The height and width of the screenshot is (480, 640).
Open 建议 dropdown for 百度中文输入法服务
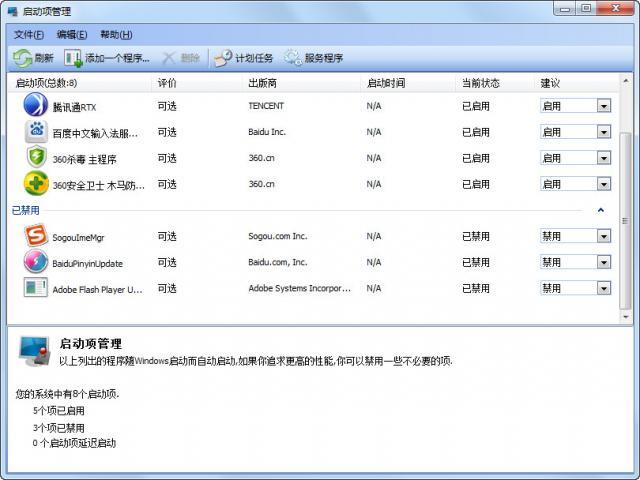[604, 132]
